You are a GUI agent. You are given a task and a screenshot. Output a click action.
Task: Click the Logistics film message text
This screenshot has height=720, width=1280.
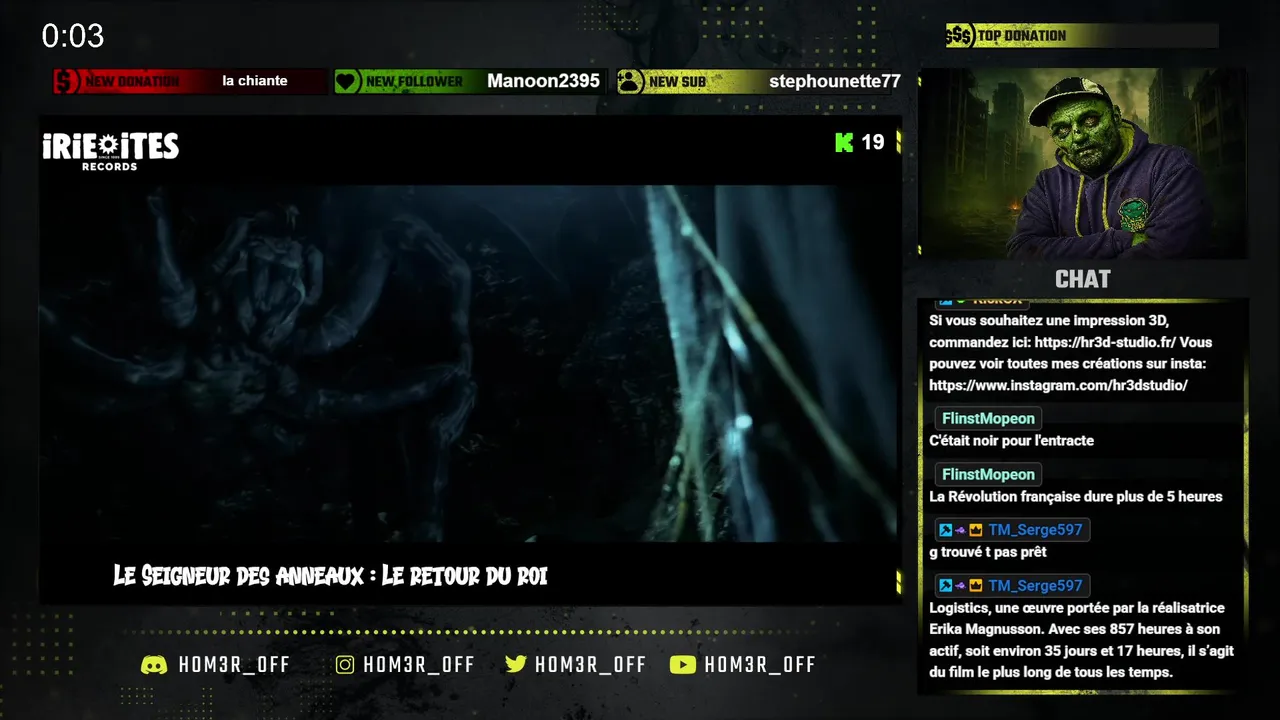click(x=1081, y=640)
